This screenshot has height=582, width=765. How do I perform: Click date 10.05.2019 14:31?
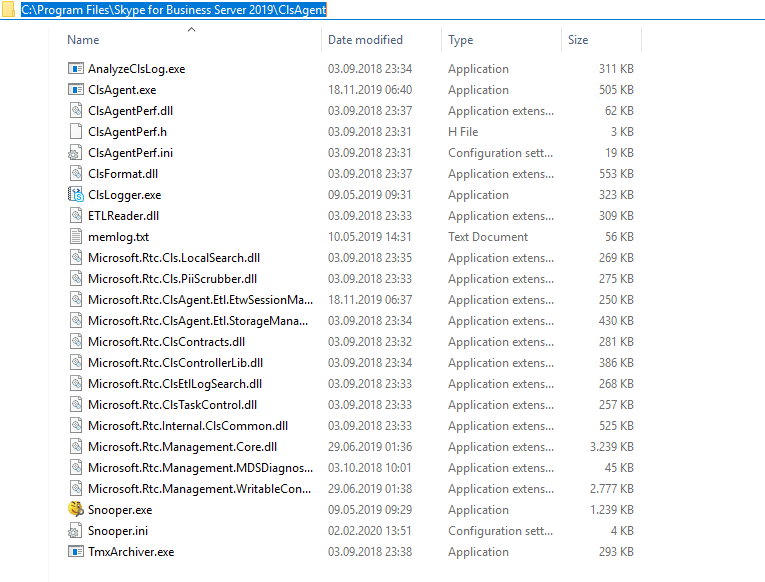click(370, 237)
